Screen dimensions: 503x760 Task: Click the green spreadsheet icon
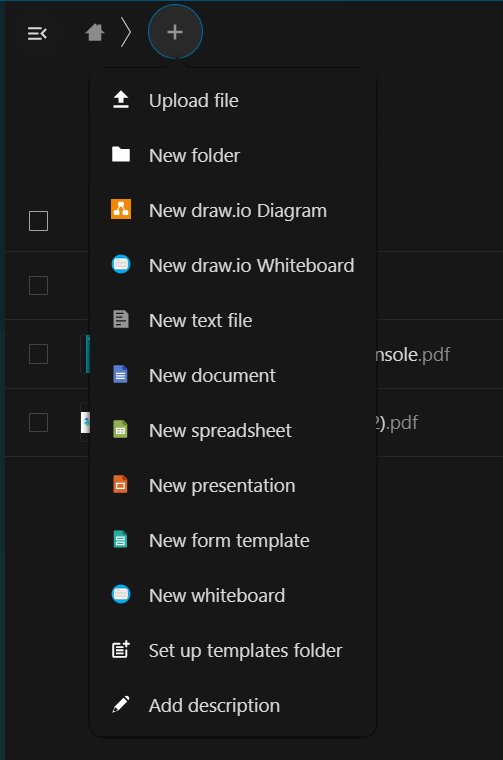tap(120, 429)
